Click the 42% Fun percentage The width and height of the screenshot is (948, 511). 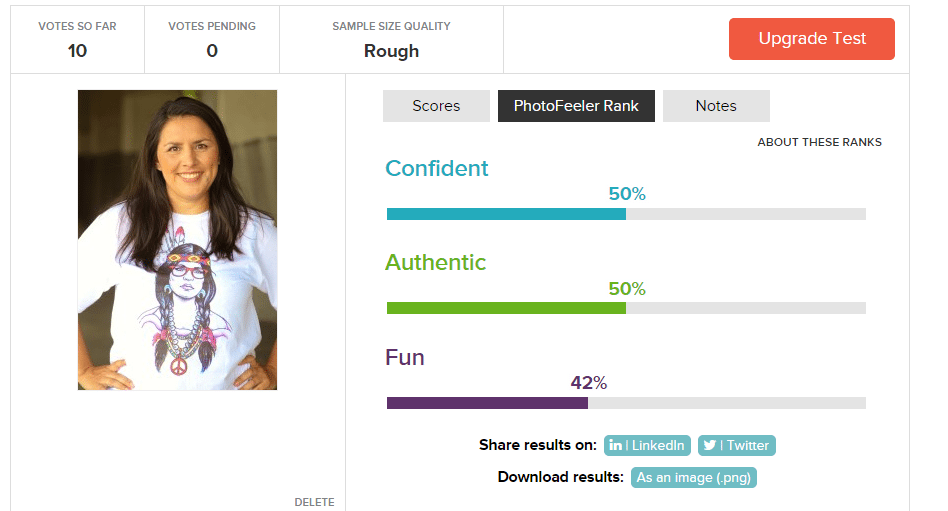coord(588,383)
